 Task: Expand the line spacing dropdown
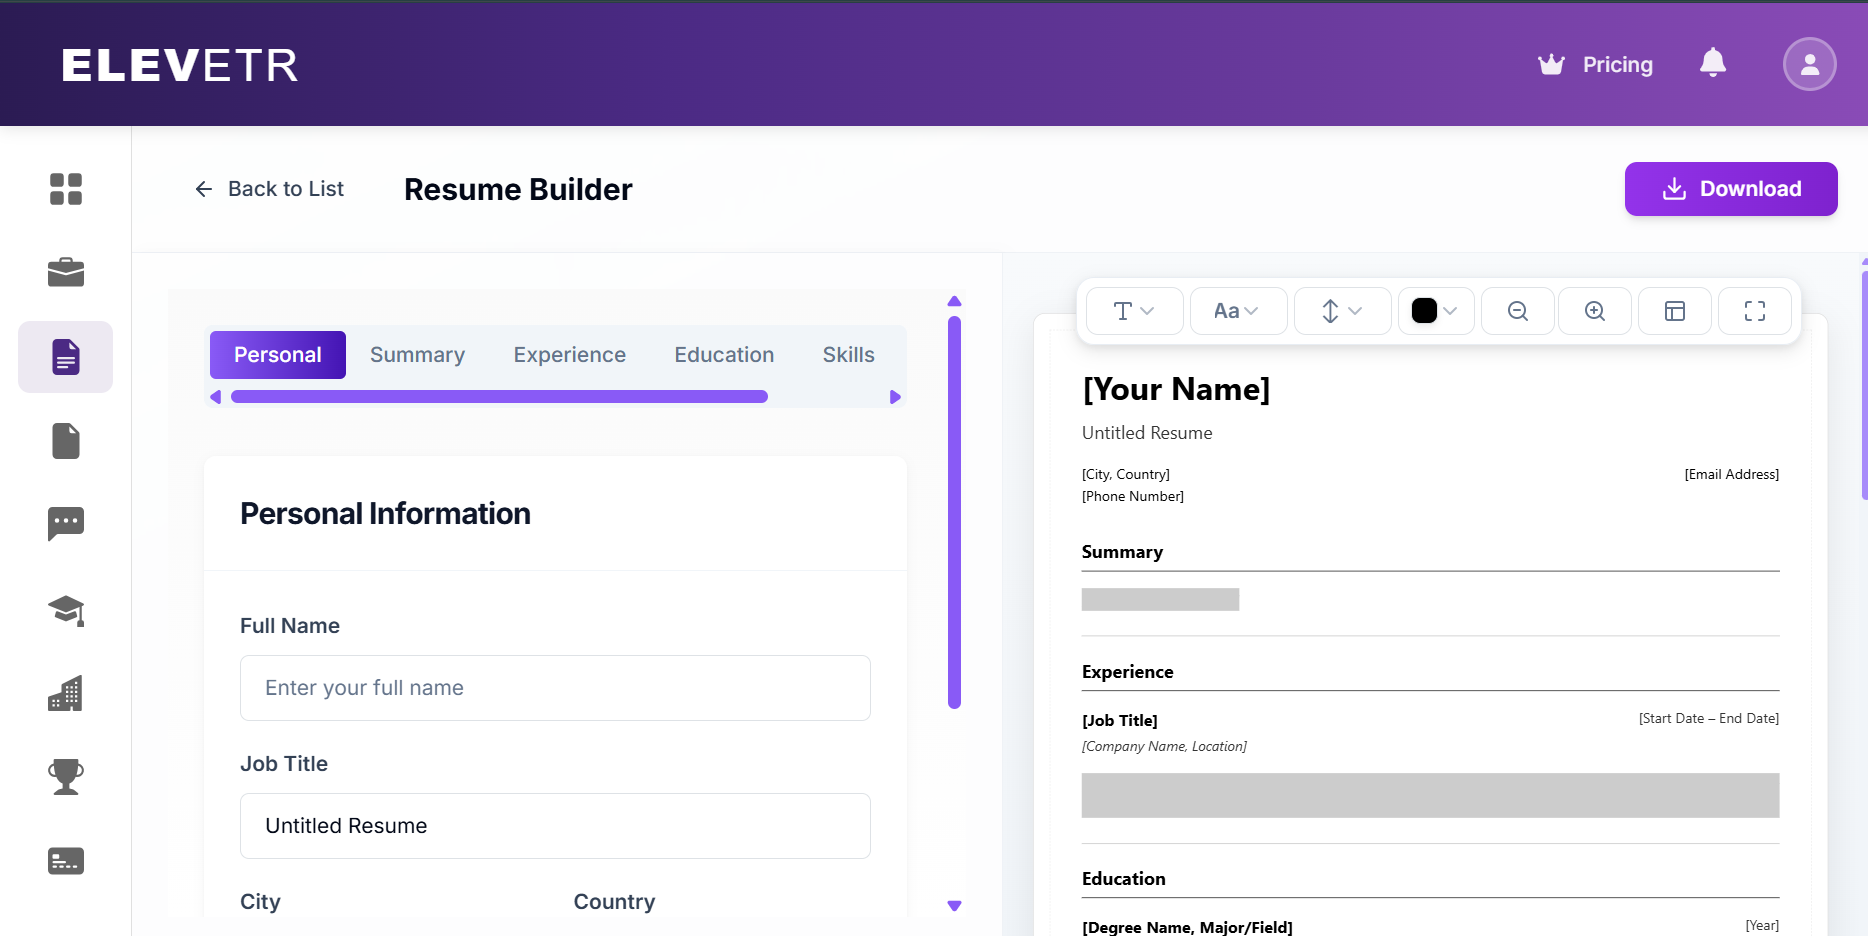tap(1342, 311)
